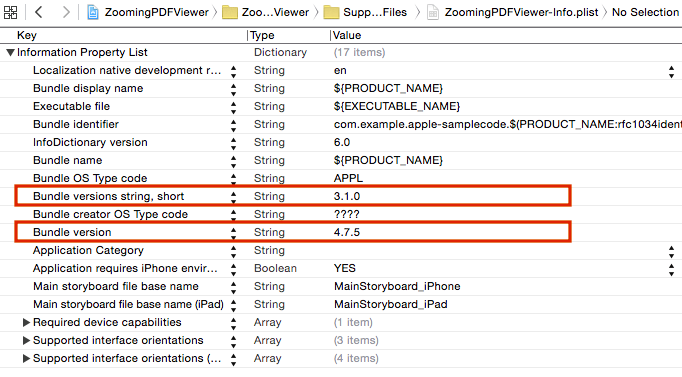Select the short version value 3.1.0
Screen dimensions: 682x377
point(347,196)
